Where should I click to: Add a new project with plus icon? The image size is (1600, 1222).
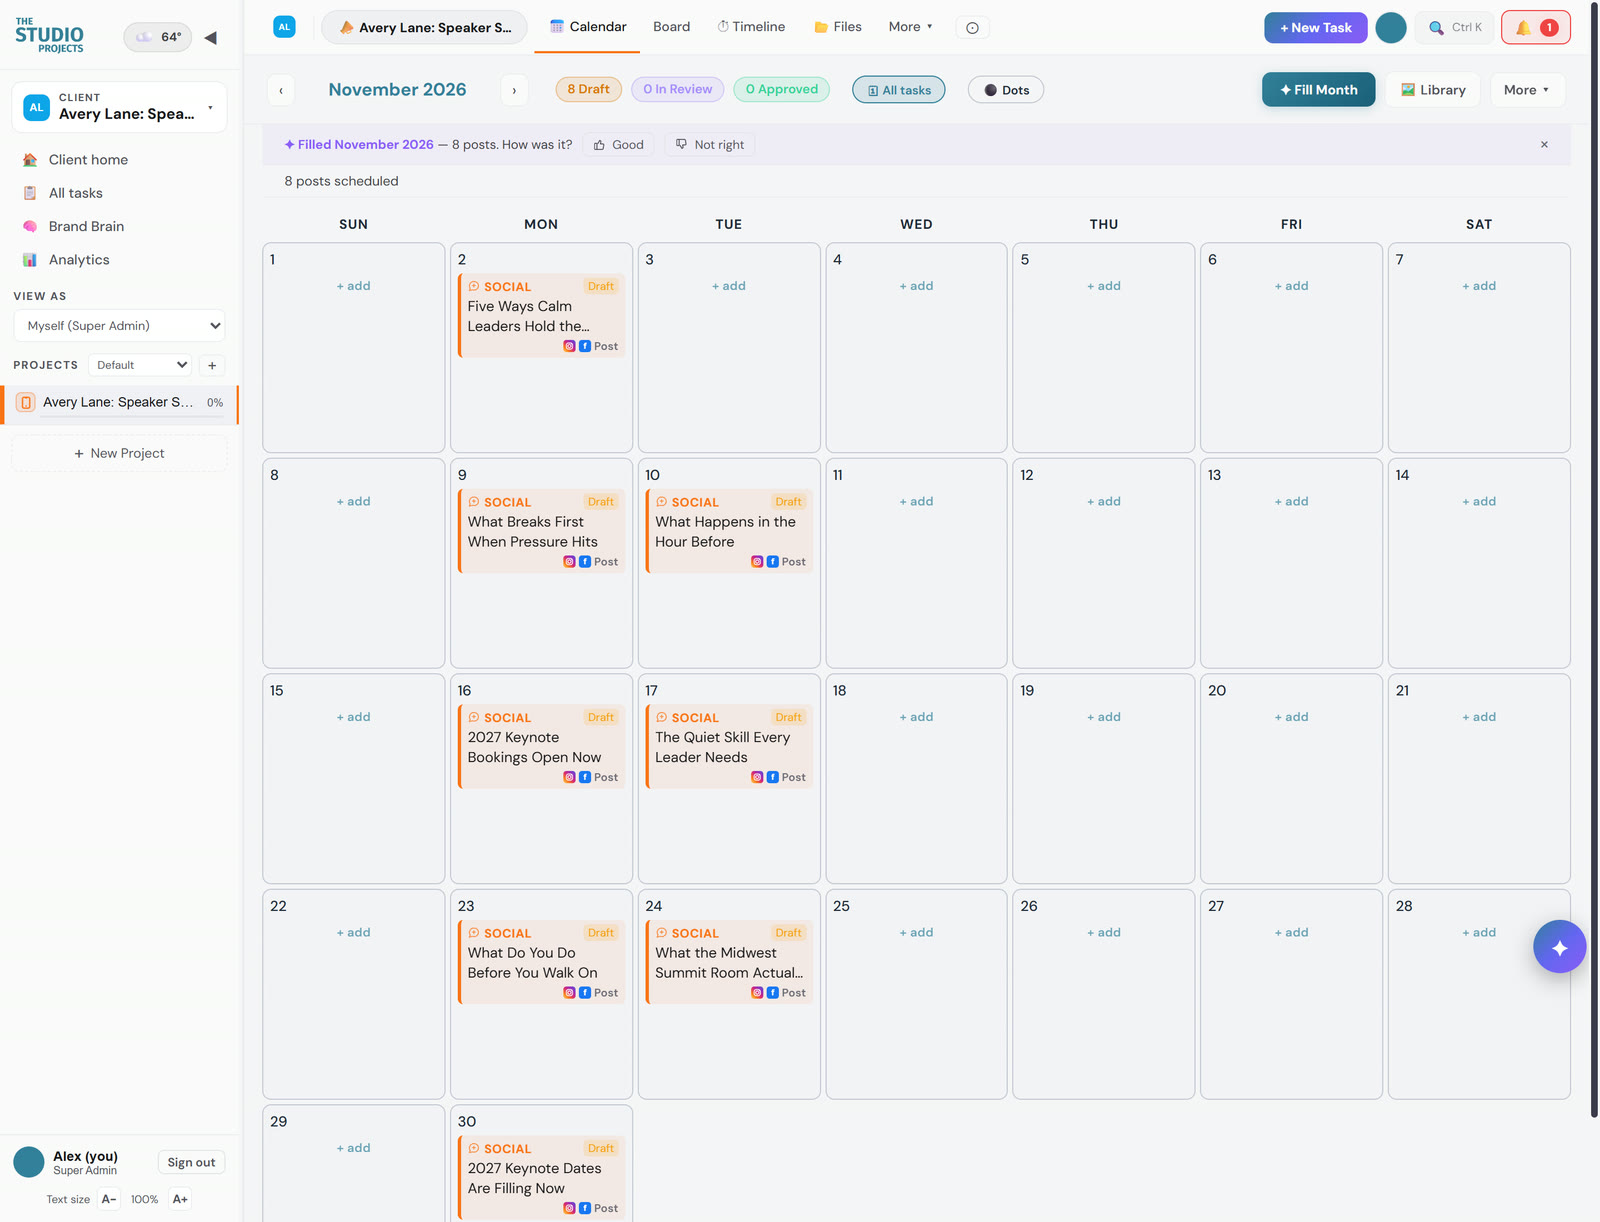click(x=212, y=365)
